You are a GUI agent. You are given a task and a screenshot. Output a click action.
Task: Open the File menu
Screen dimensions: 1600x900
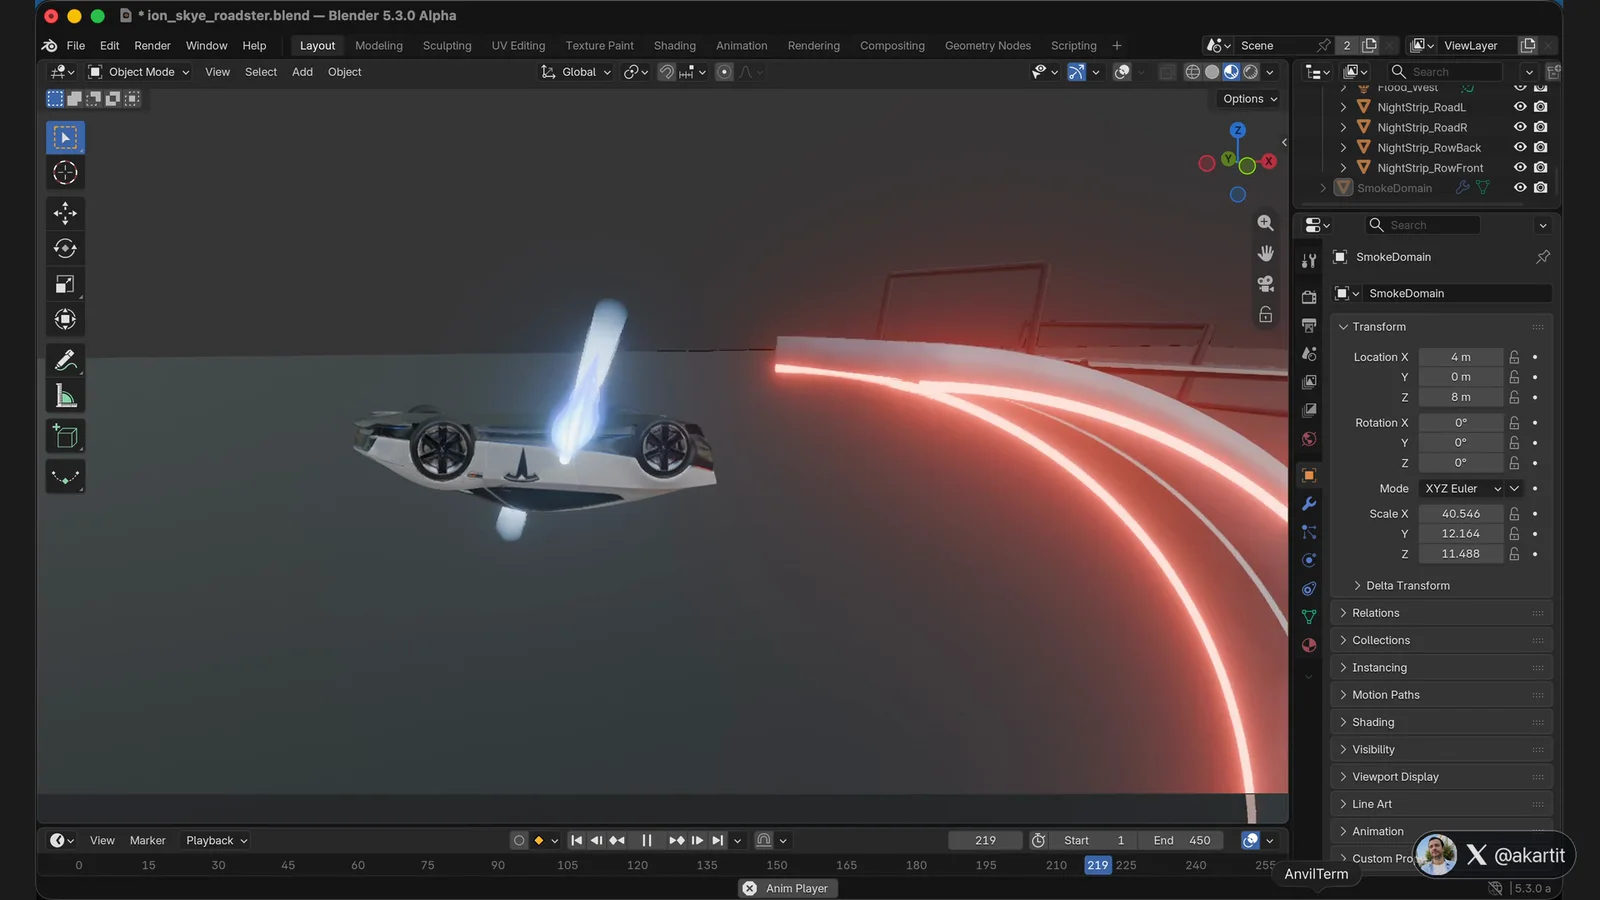(75, 46)
